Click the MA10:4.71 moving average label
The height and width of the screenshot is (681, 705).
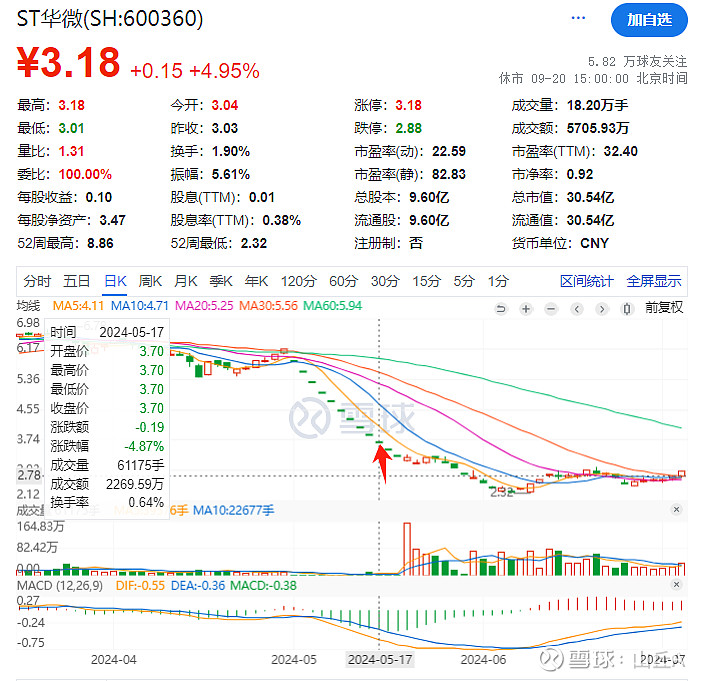point(140,306)
